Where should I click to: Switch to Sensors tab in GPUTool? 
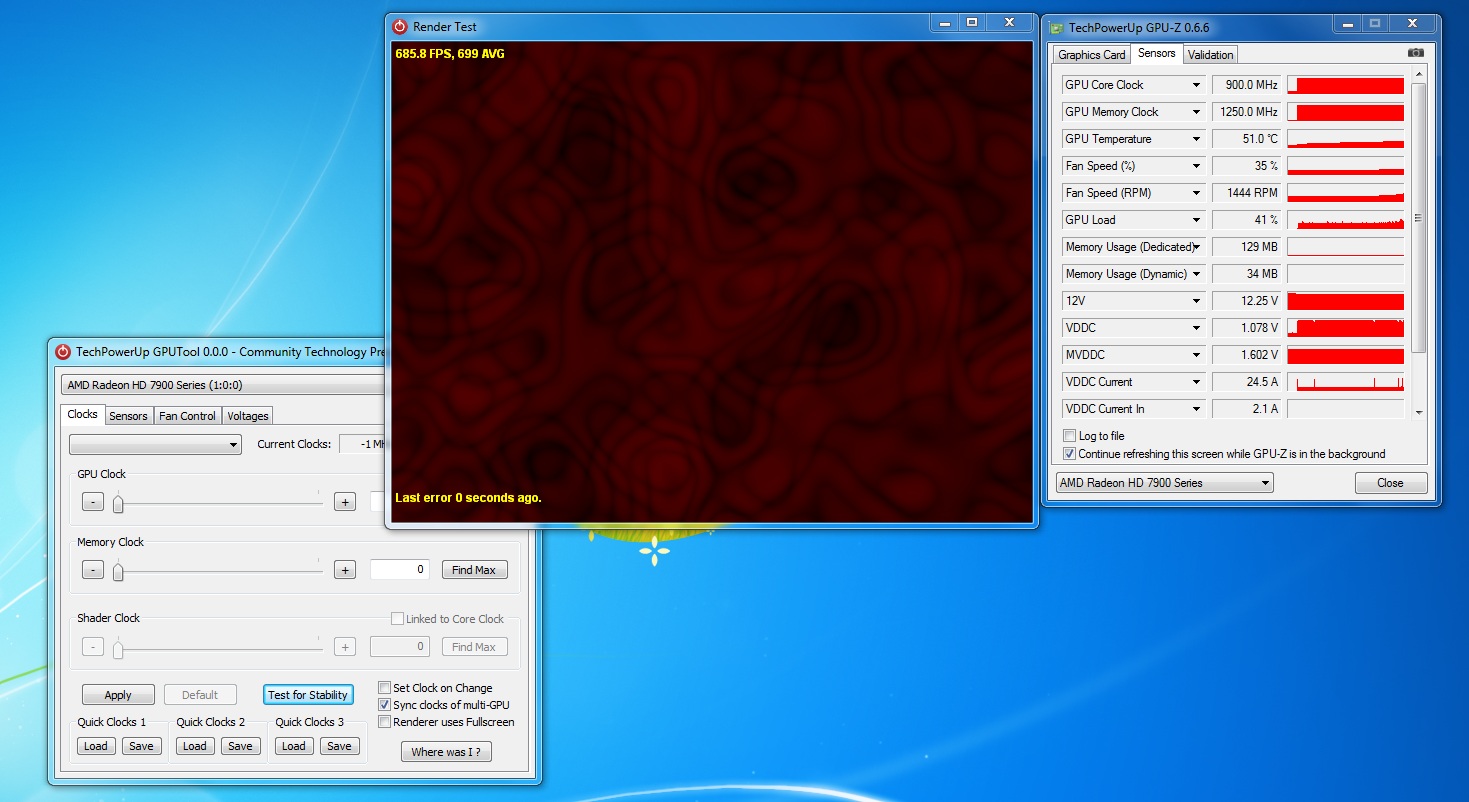[128, 416]
